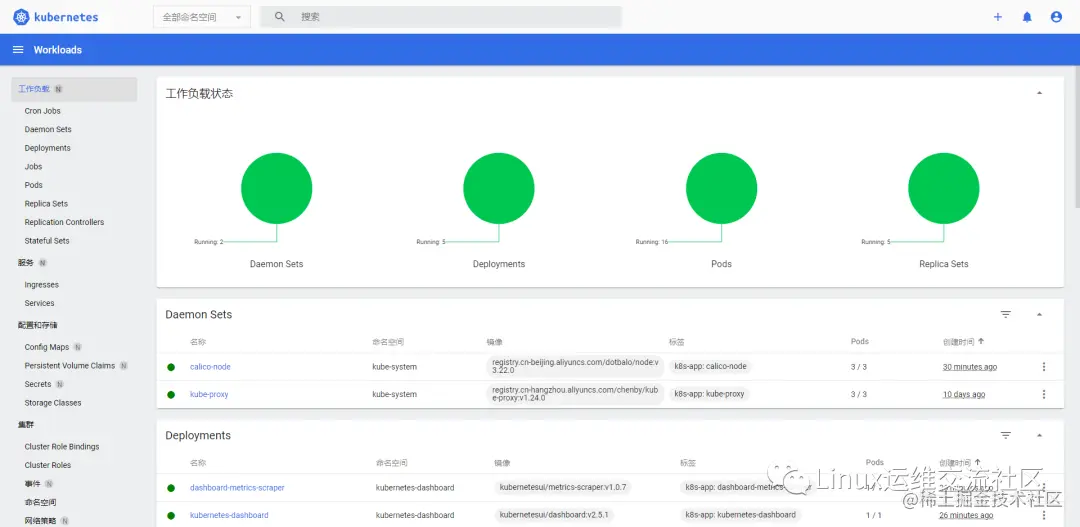Click the kubernetesui/metrics-scraper:v1.0.7 image chip
1080x527 pixels.
pos(563,487)
